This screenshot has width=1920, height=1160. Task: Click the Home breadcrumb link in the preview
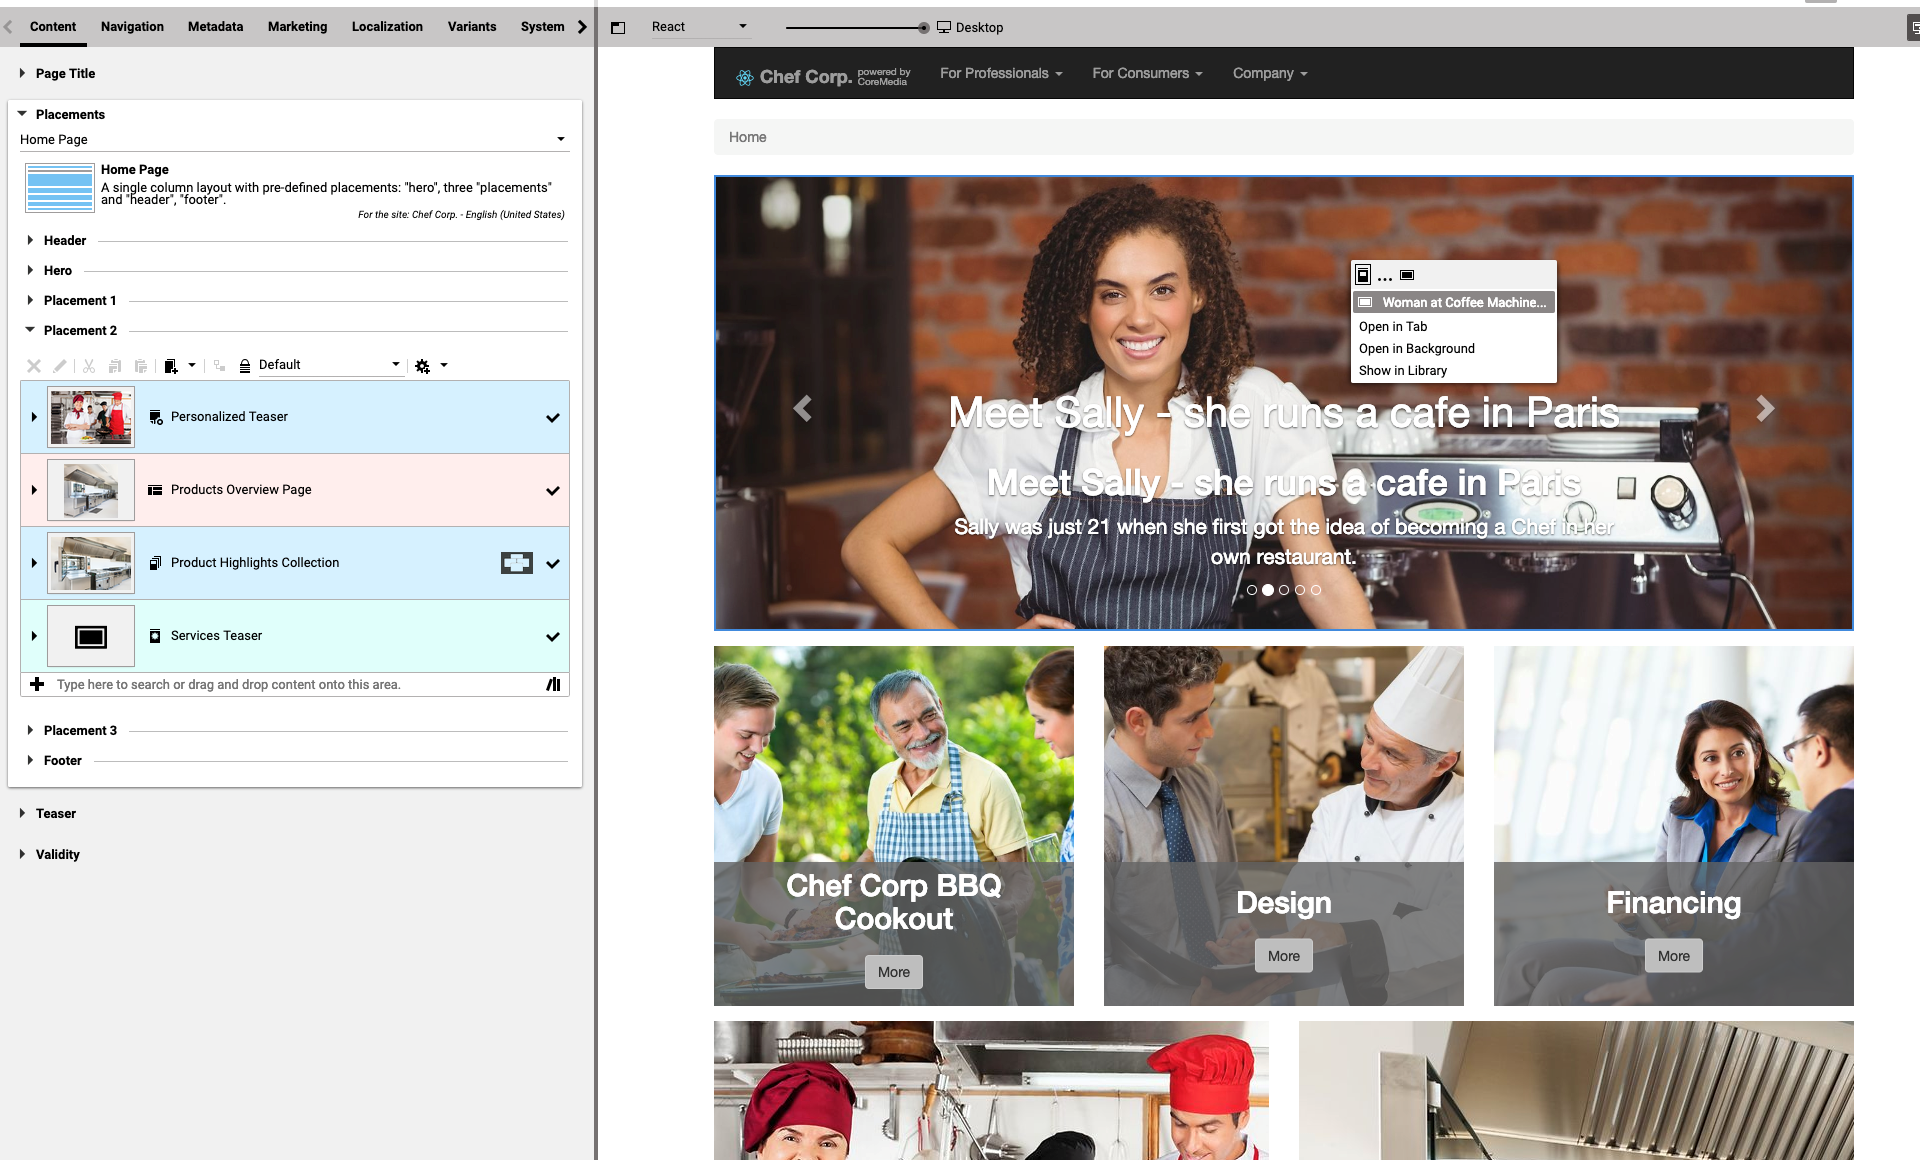pyautogui.click(x=747, y=137)
